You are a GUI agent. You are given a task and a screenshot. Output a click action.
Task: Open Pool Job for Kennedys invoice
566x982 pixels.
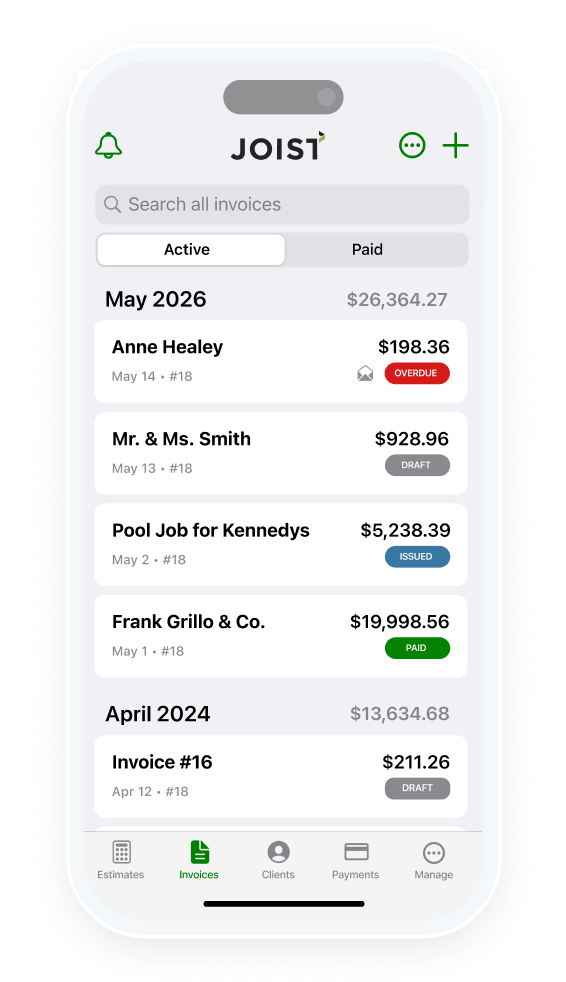(280, 545)
